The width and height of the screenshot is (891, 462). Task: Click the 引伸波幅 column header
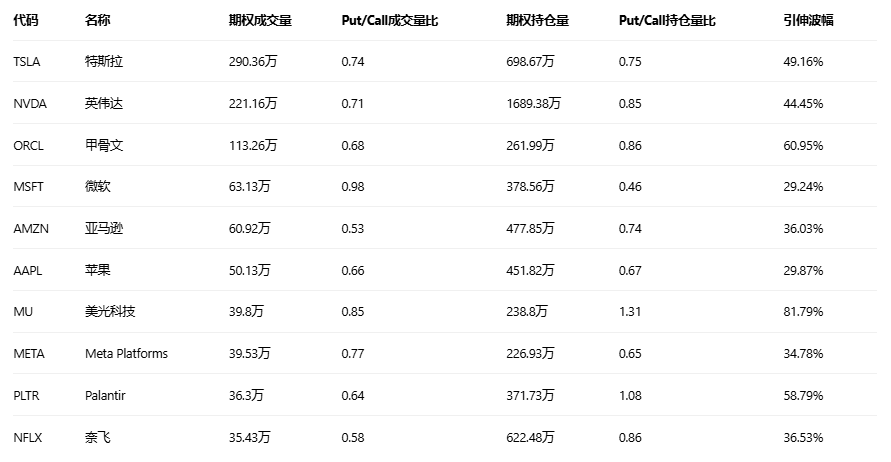(808, 20)
